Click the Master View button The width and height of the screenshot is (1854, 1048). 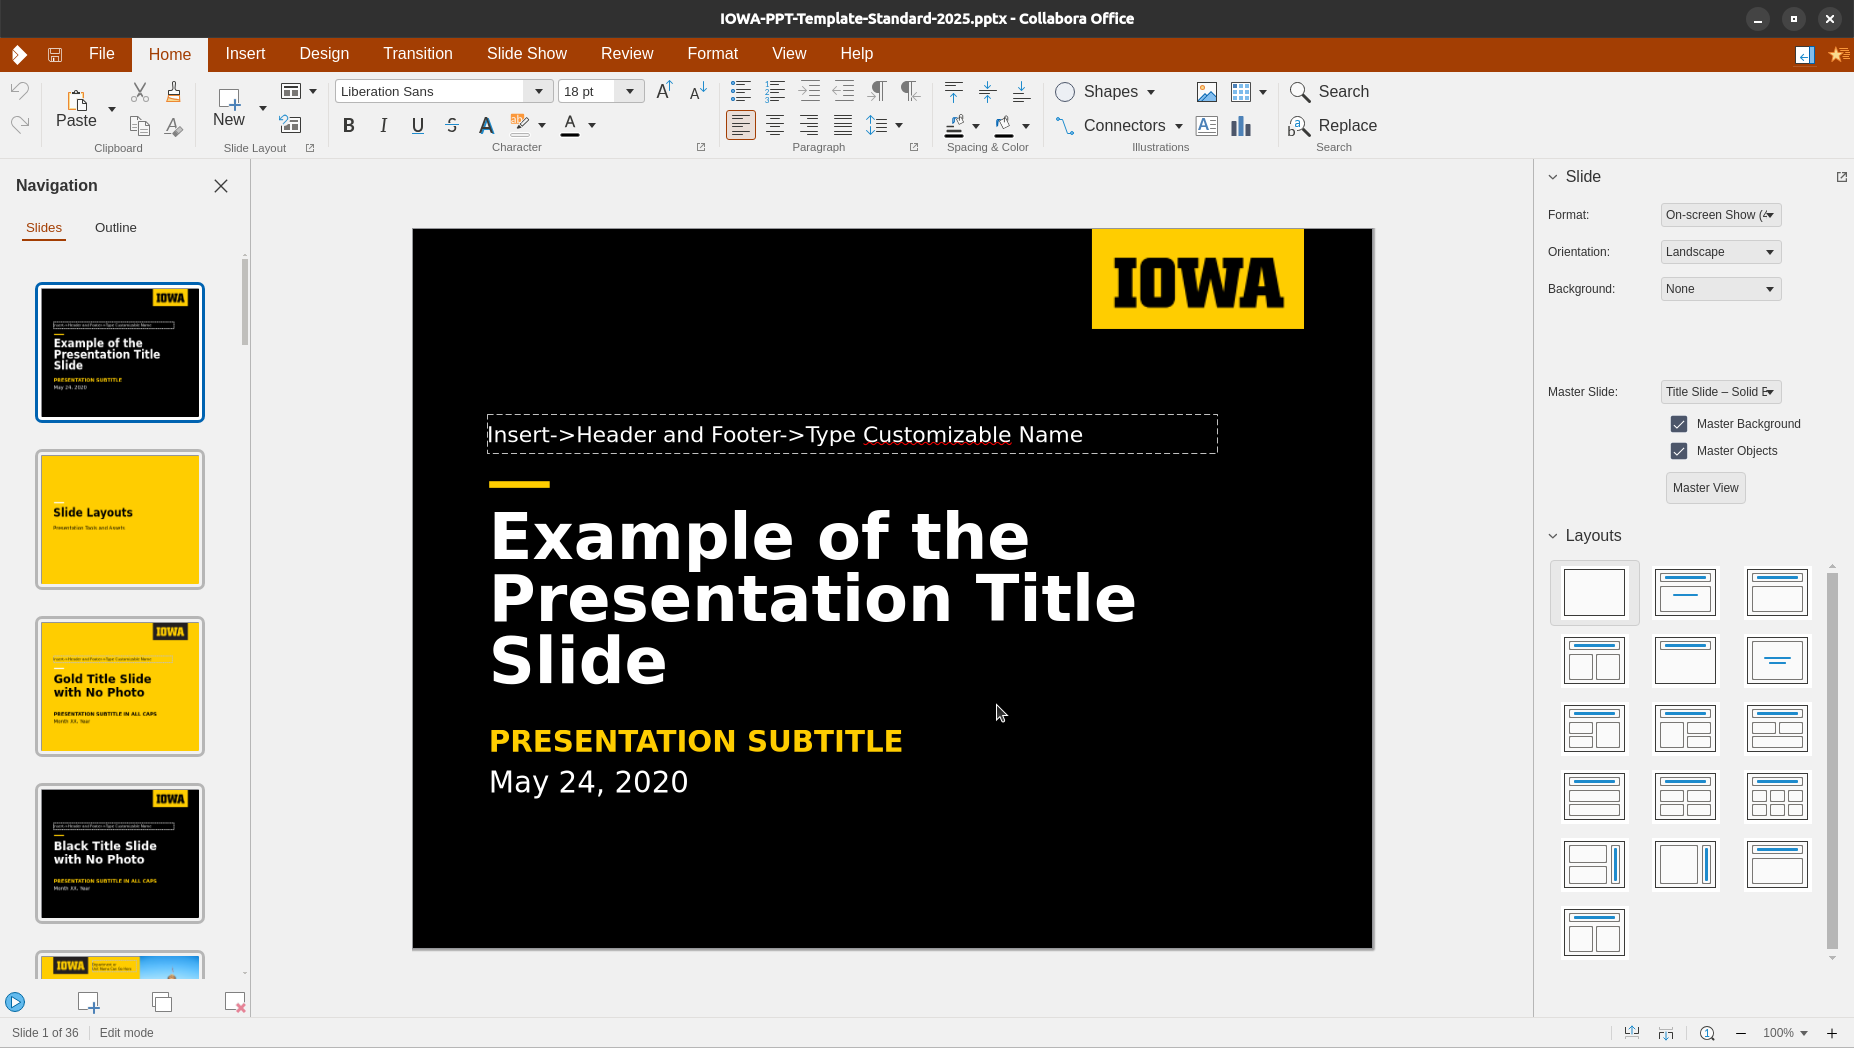pos(1705,488)
